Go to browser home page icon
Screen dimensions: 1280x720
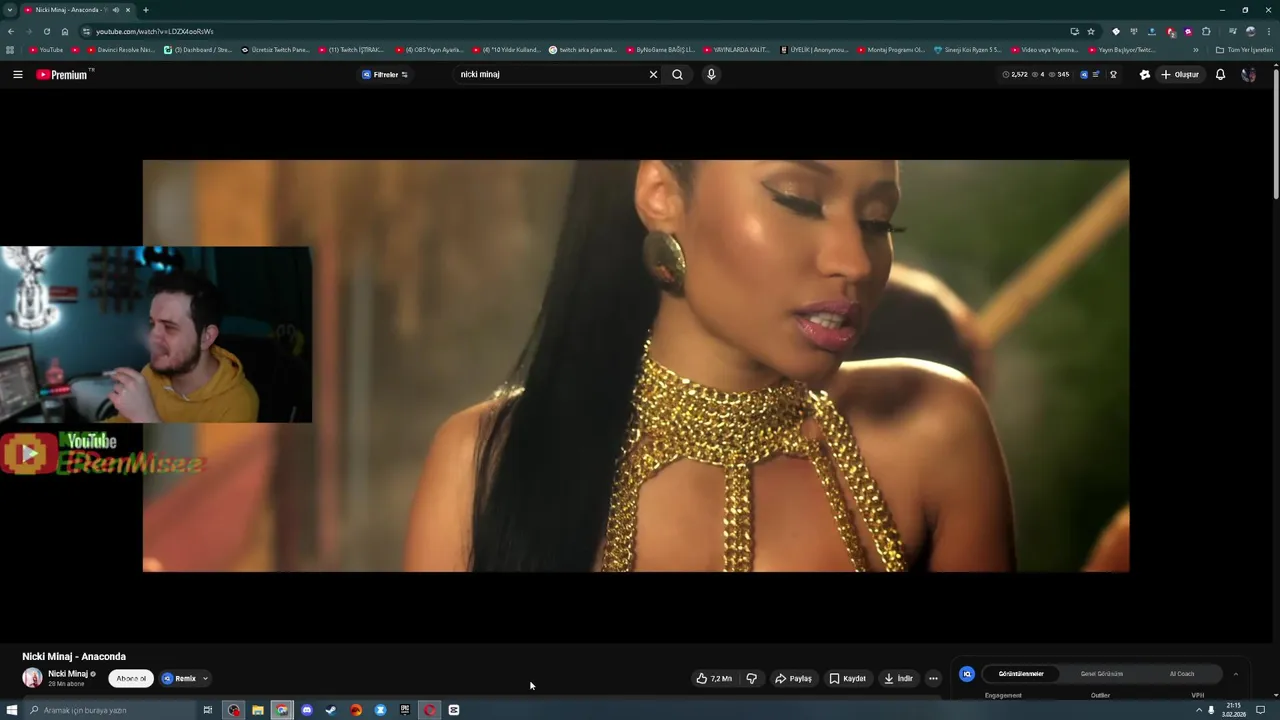click(x=65, y=31)
